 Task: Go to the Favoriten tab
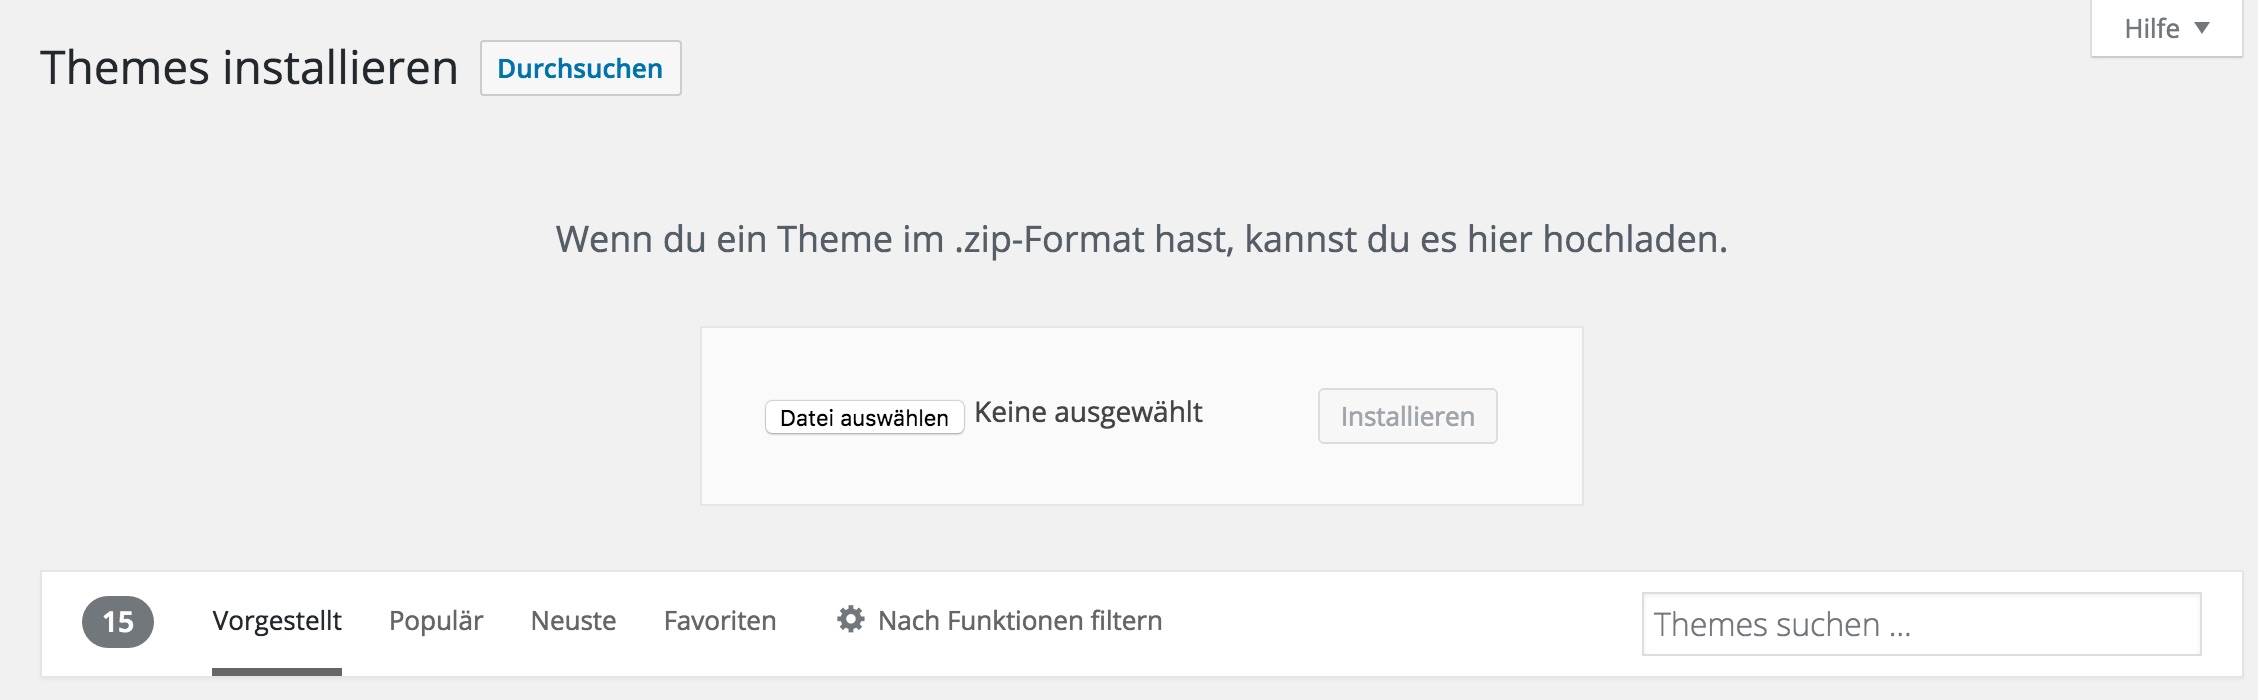click(720, 621)
